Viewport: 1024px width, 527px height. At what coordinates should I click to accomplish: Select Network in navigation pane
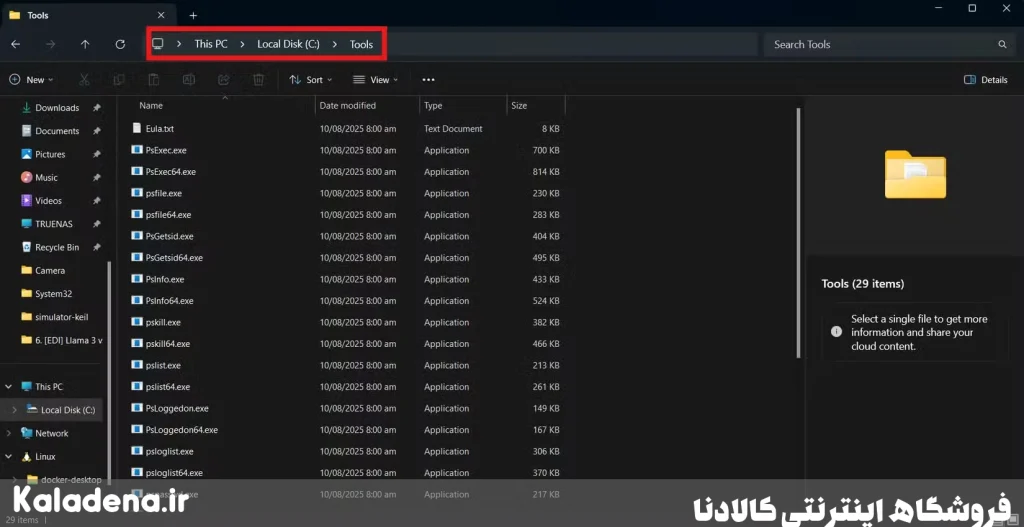point(52,433)
